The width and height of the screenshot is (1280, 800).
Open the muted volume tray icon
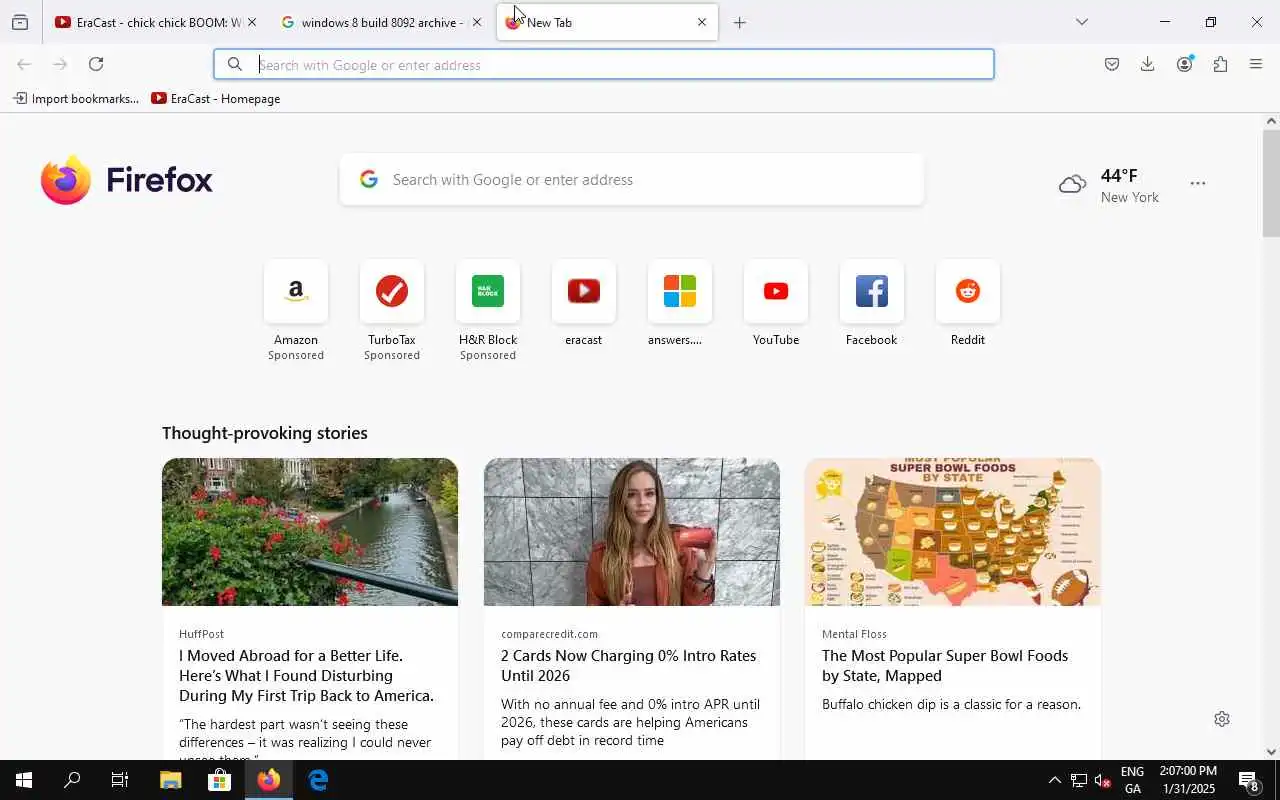pyautogui.click(x=1103, y=780)
